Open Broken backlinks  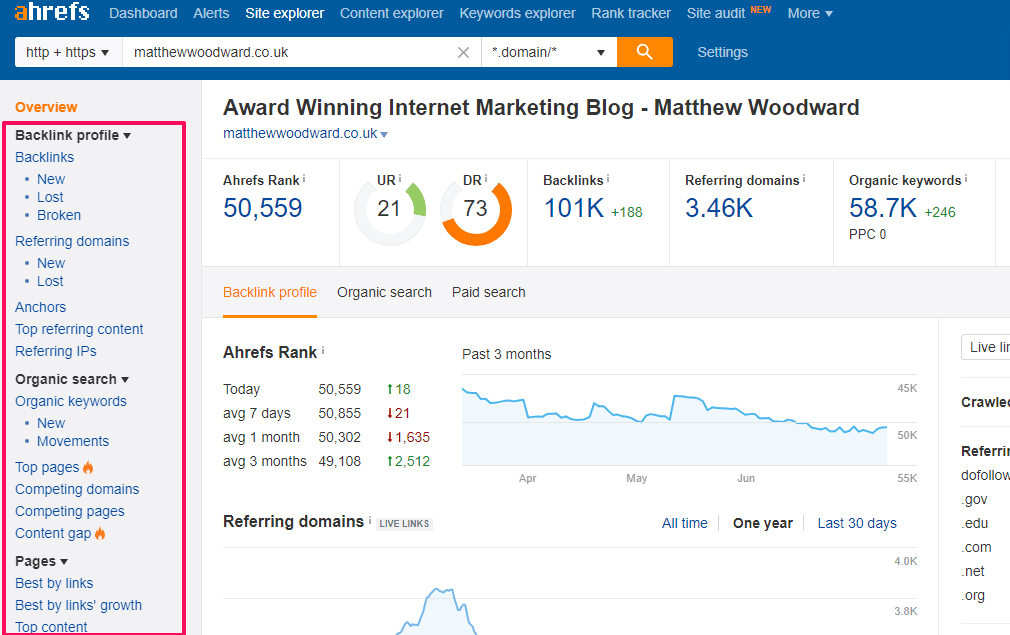tap(59, 215)
